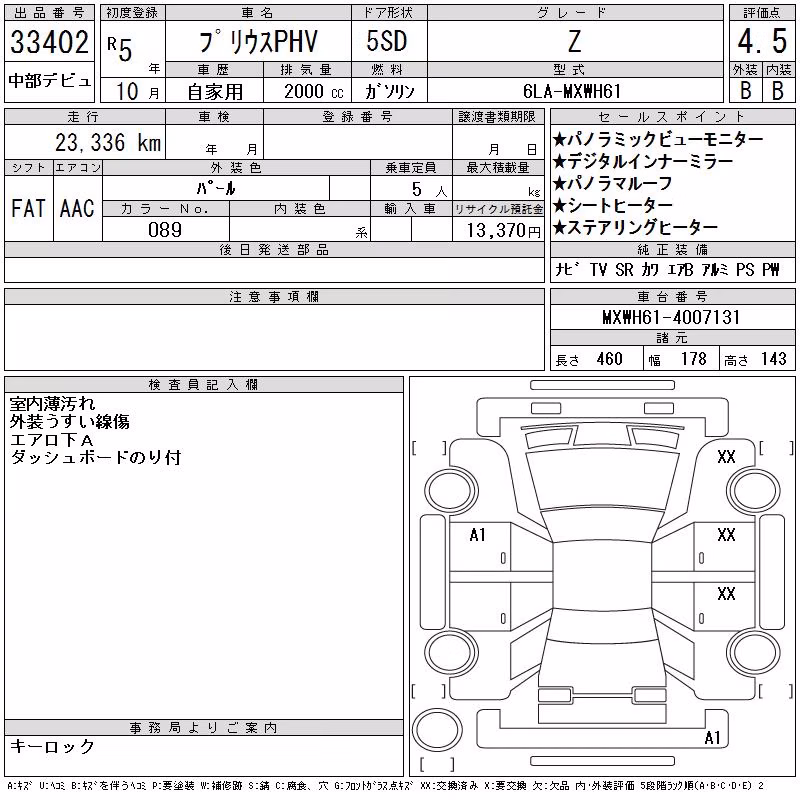Select the 注意事項欄 header
The height and width of the screenshot is (800, 800).
coord(274,297)
